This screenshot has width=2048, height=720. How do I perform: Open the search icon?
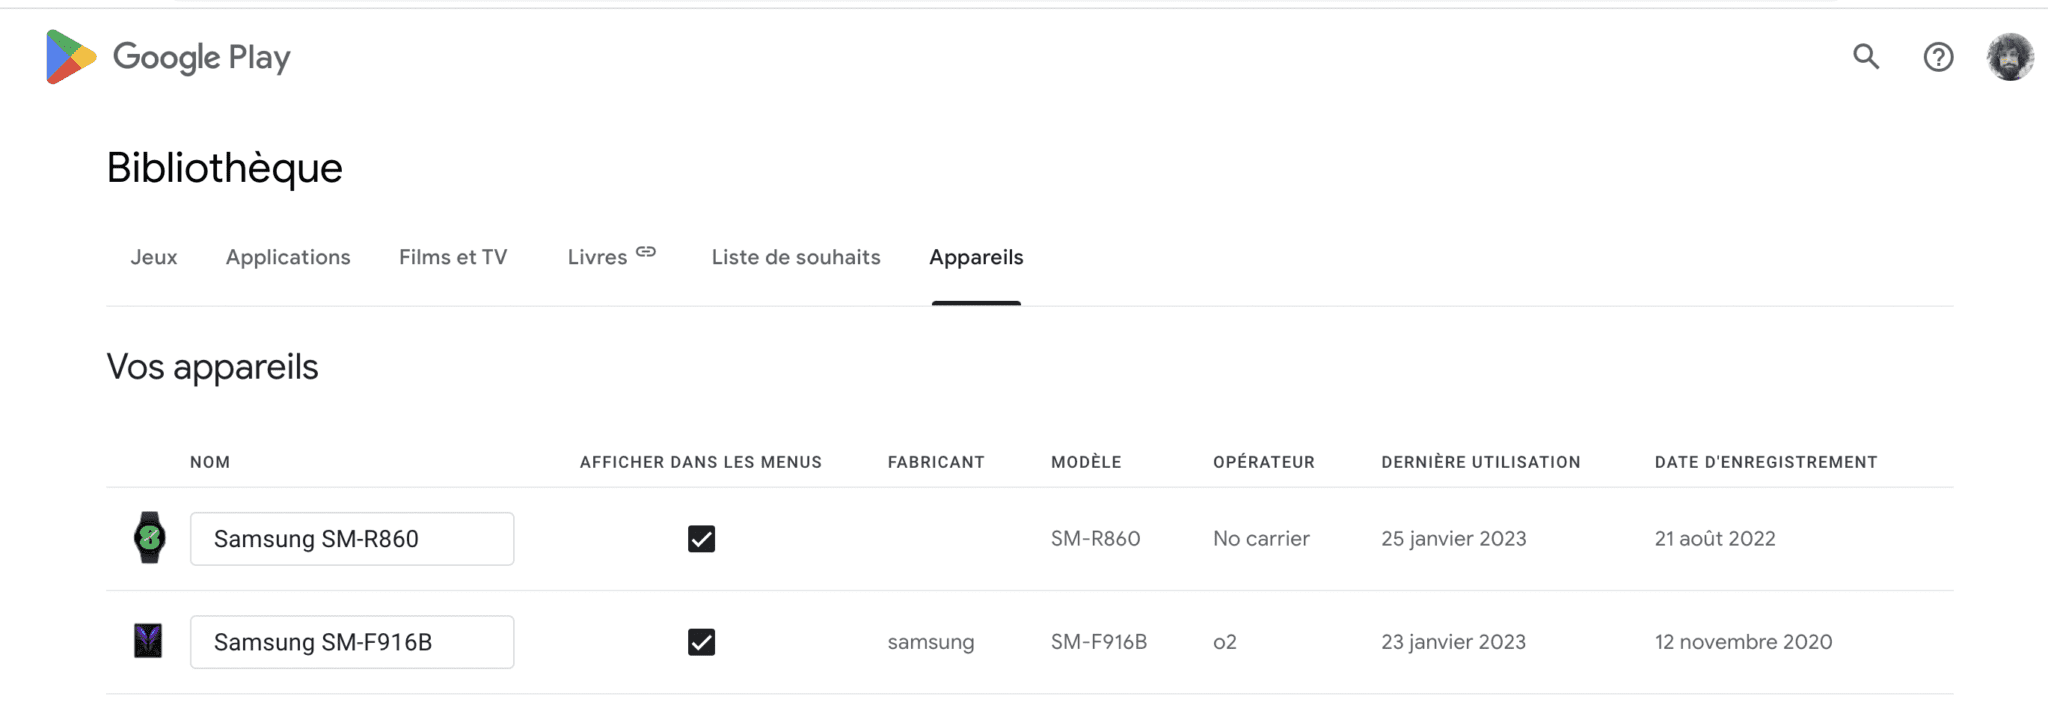point(1865,57)
